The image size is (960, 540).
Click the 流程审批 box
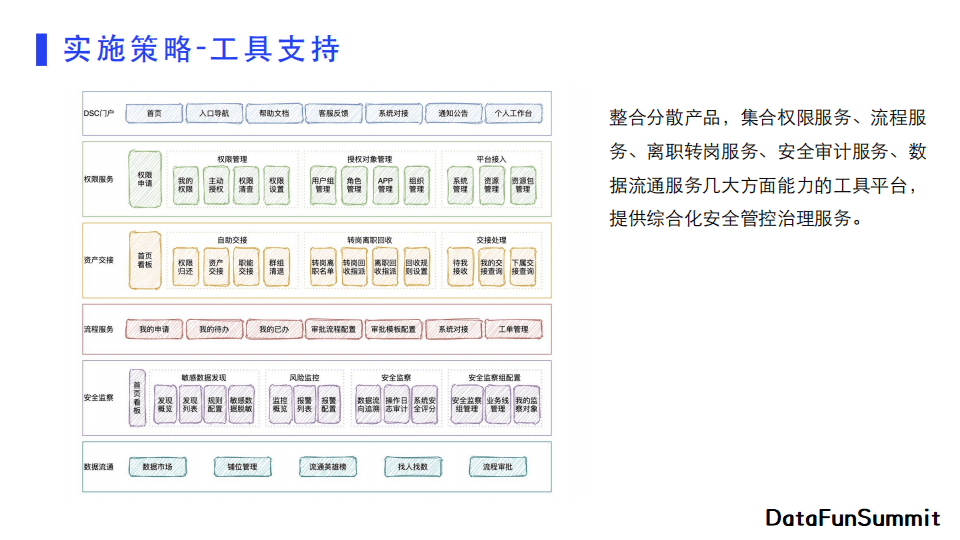[498, 467]
